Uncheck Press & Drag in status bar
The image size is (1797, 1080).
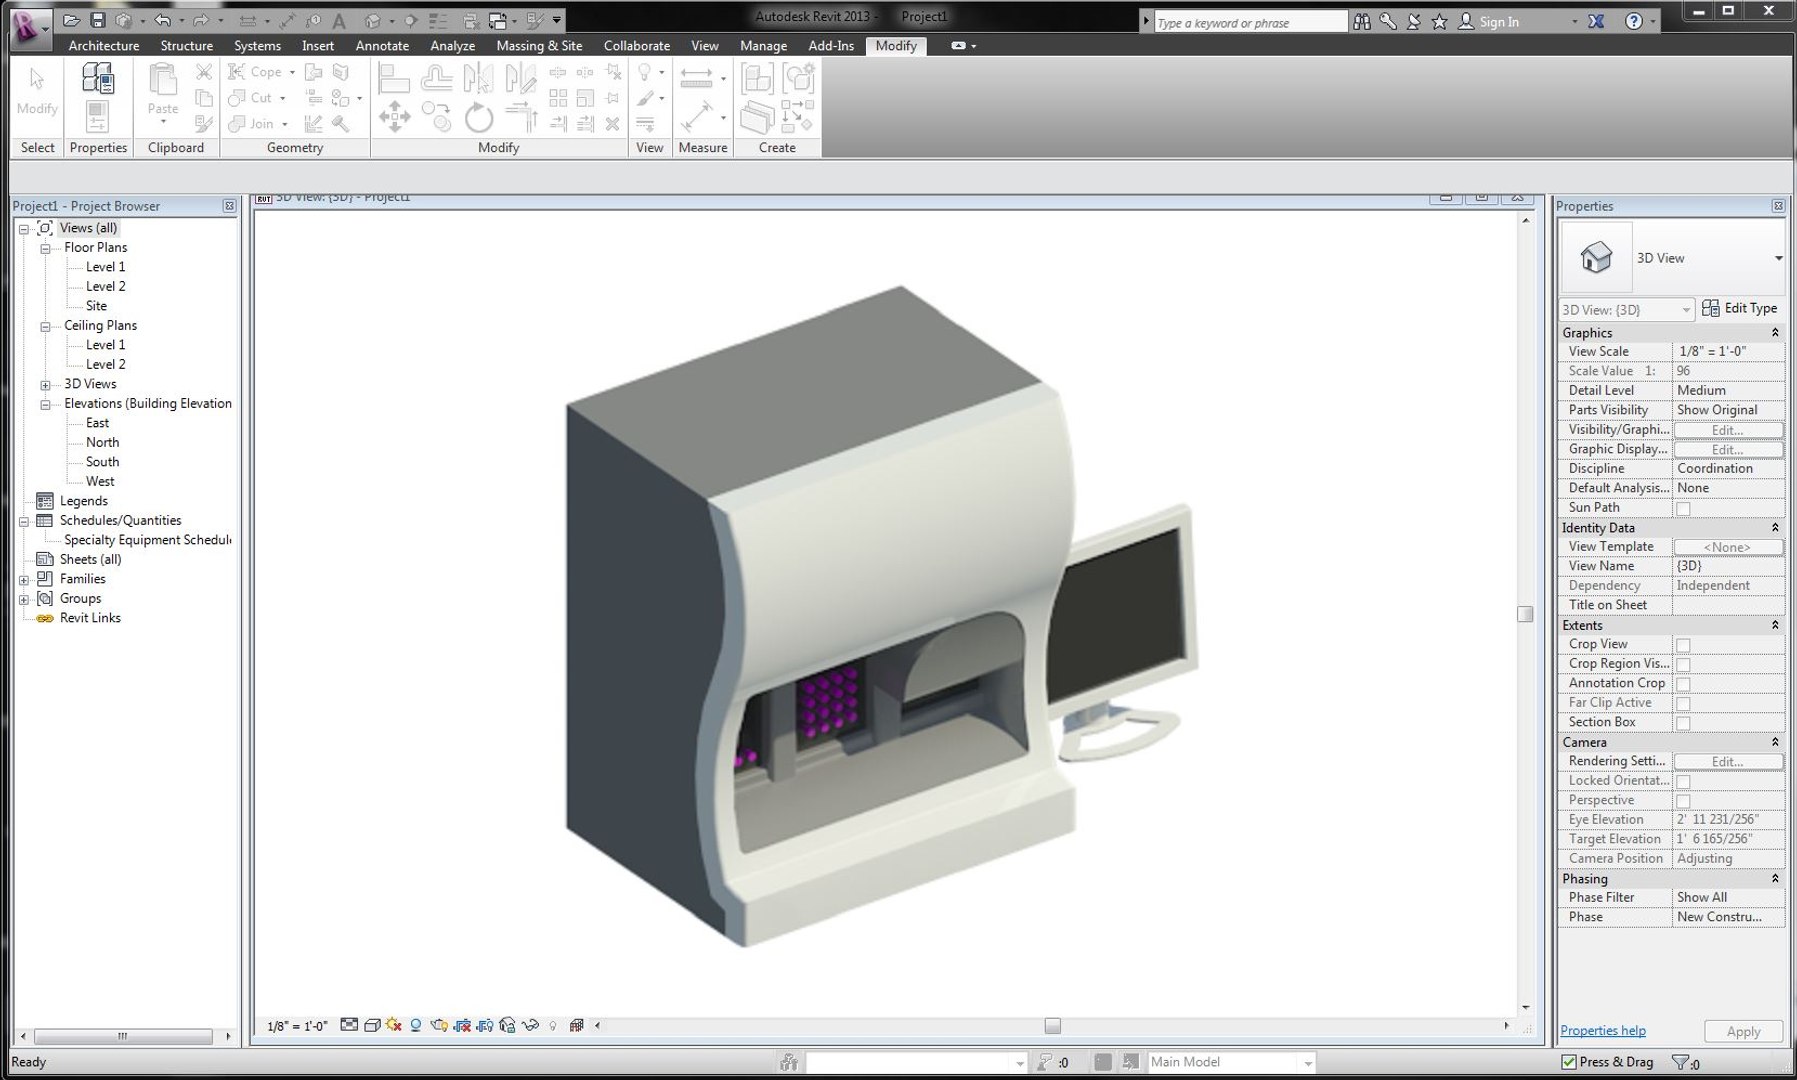(1569, 1062)
